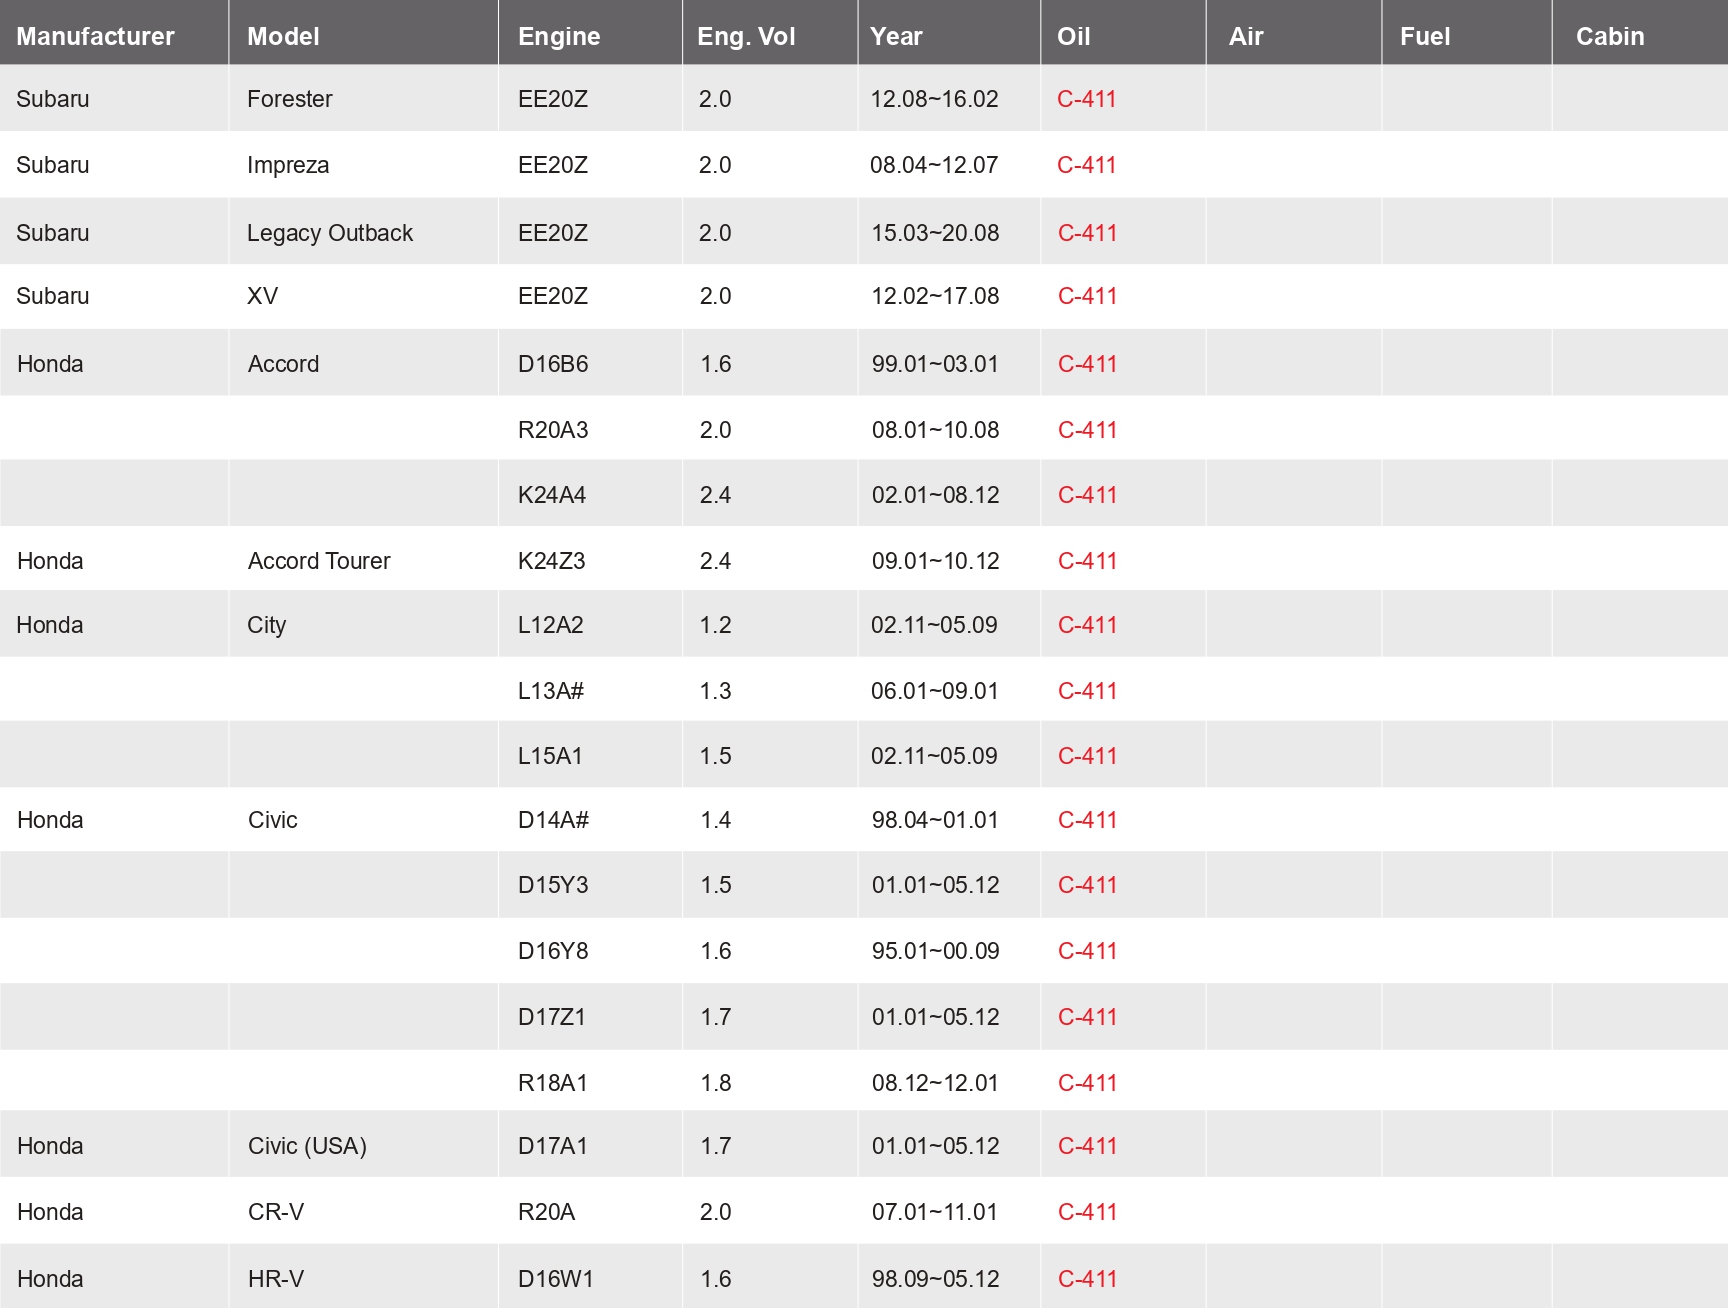
Task: Open the C-411 link for engine R18A1
Action: (1087, 1083)
